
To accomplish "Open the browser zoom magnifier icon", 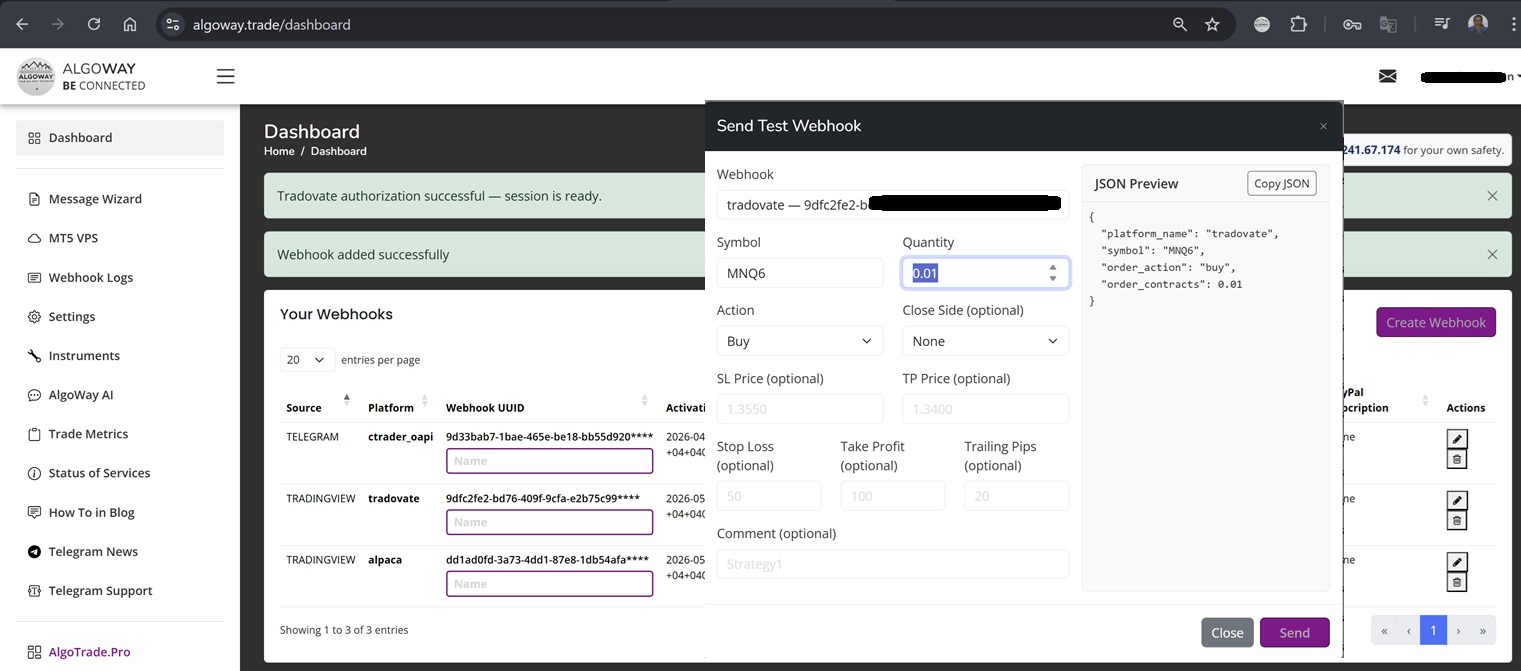I will click(1180, 24).
